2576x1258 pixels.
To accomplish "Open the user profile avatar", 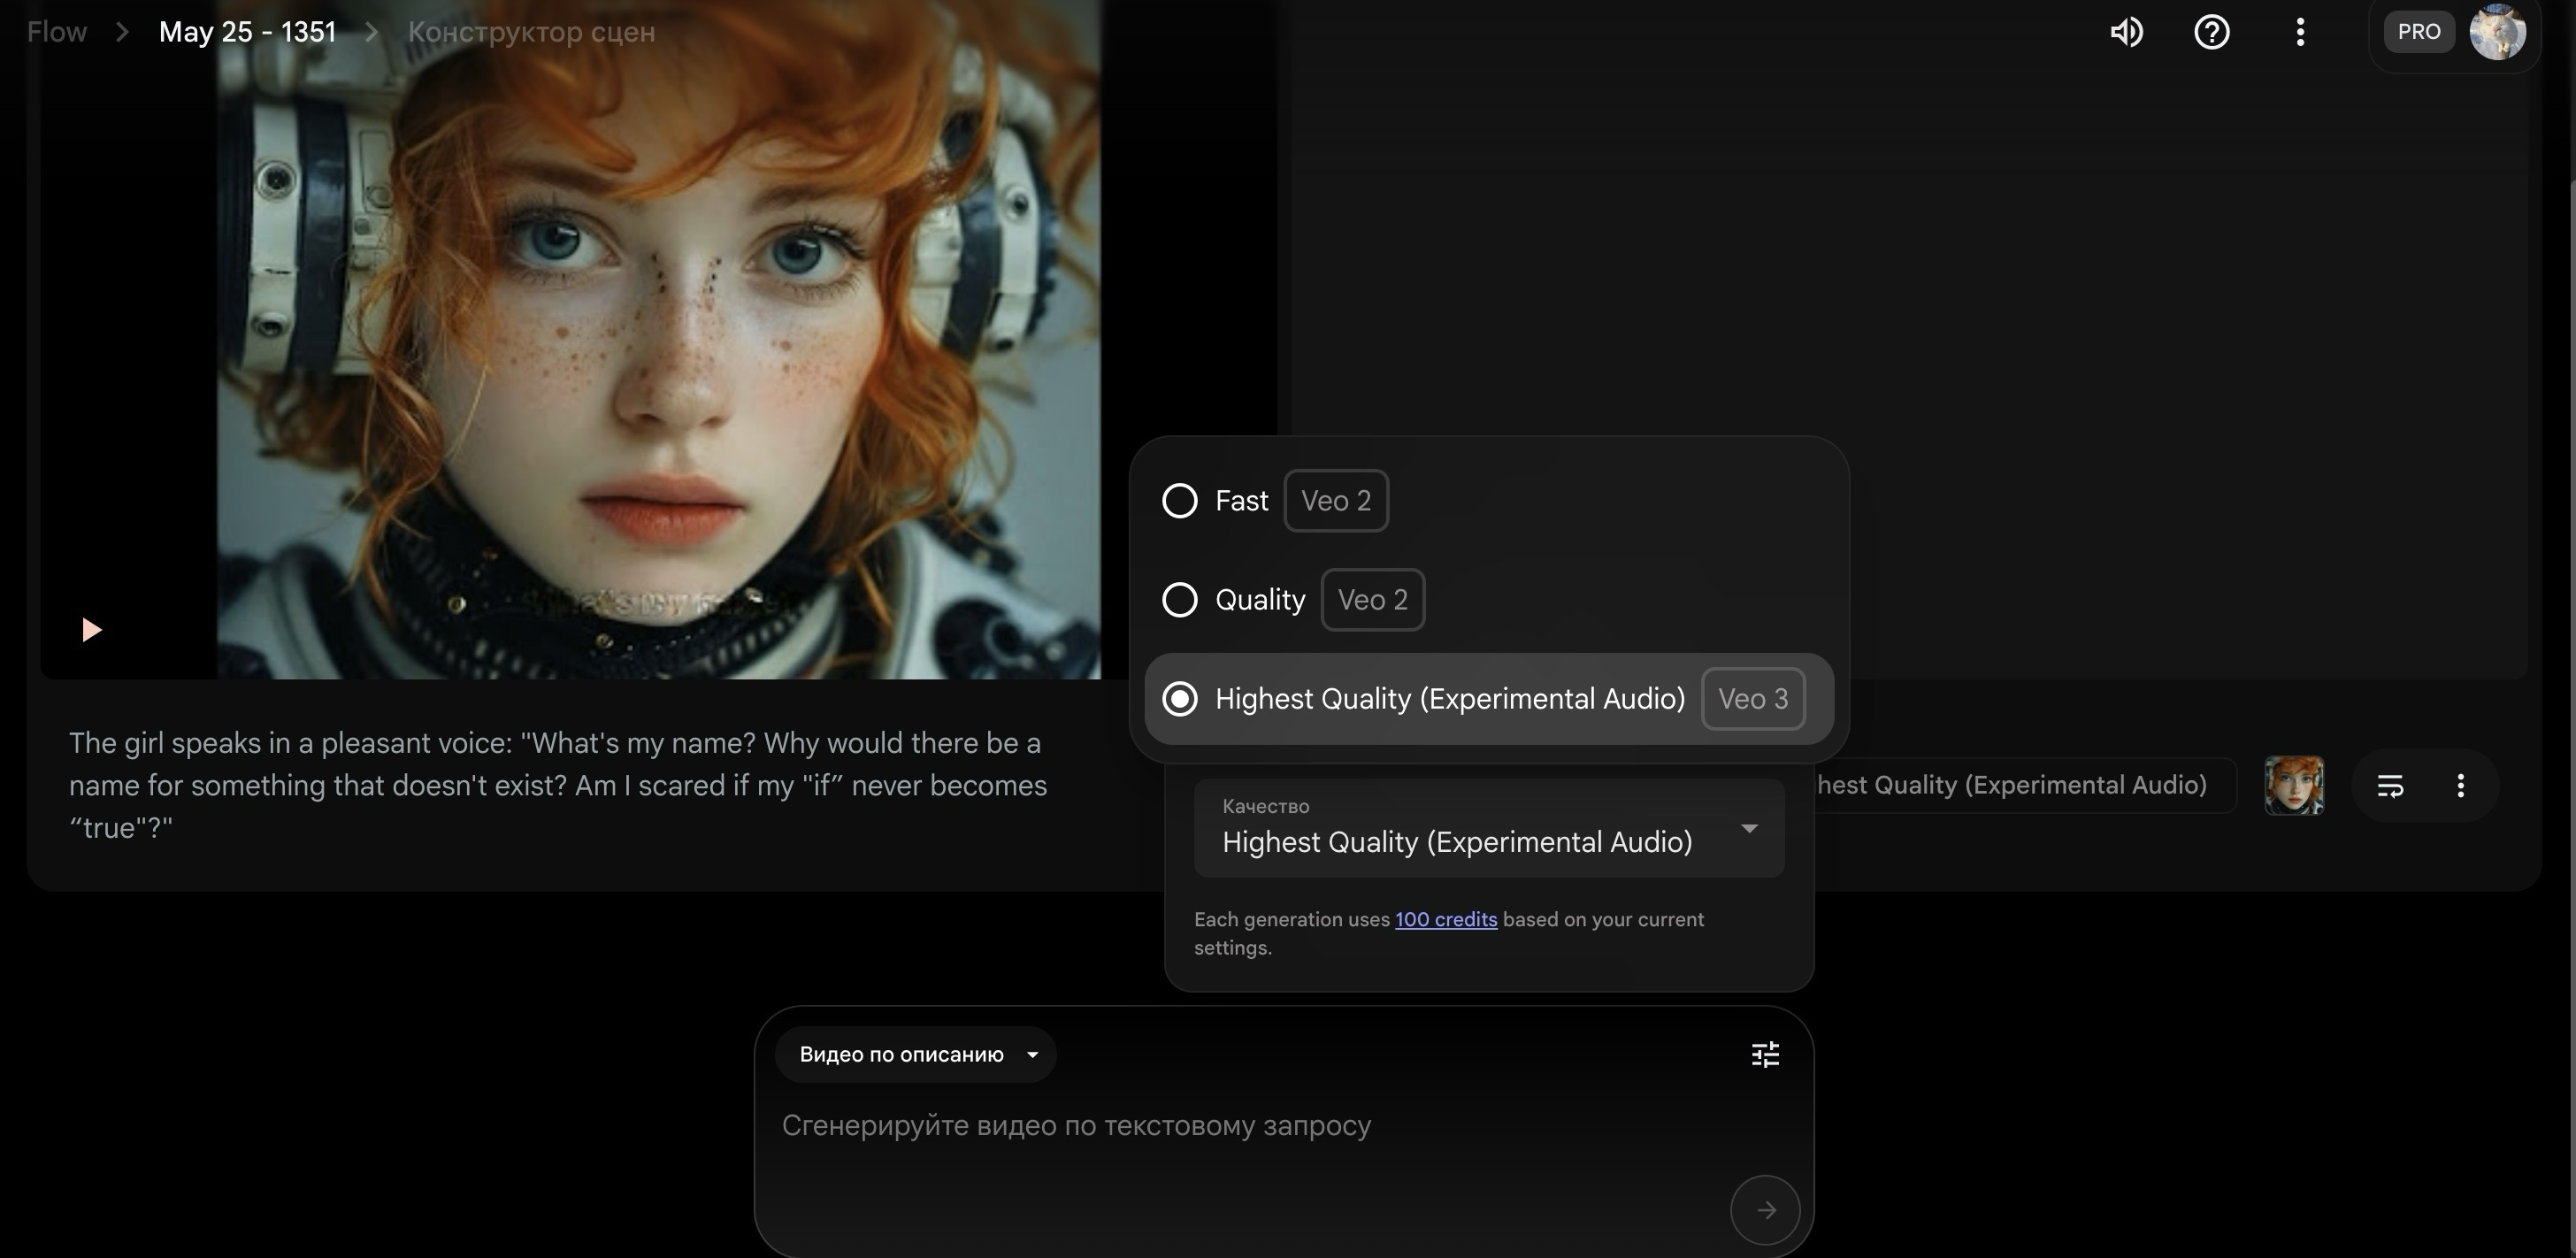I will (2497, 32).
